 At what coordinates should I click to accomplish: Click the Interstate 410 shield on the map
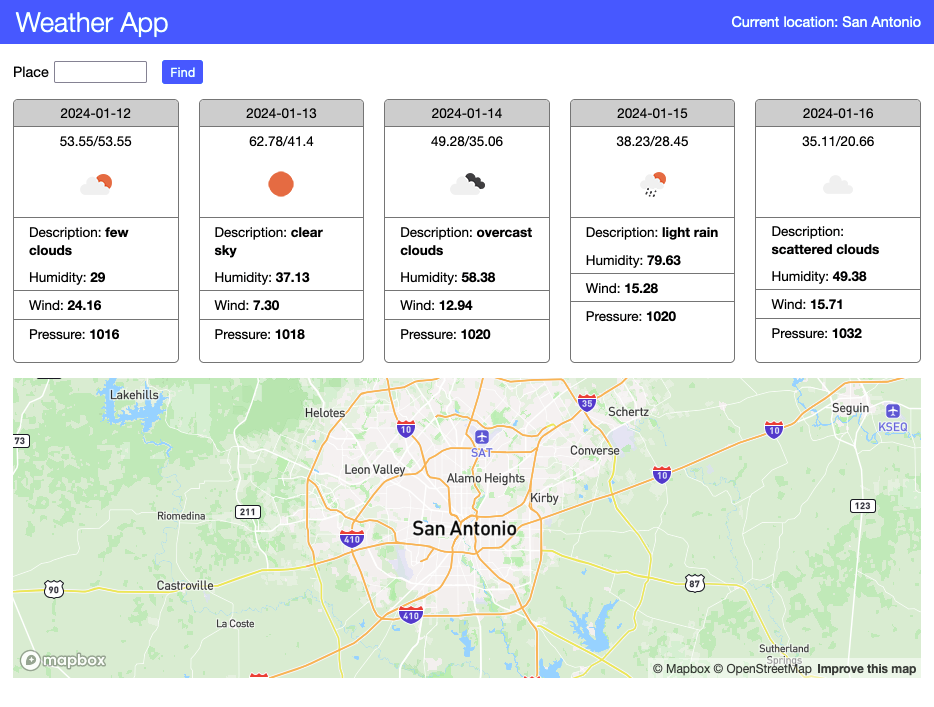point(351,538)
